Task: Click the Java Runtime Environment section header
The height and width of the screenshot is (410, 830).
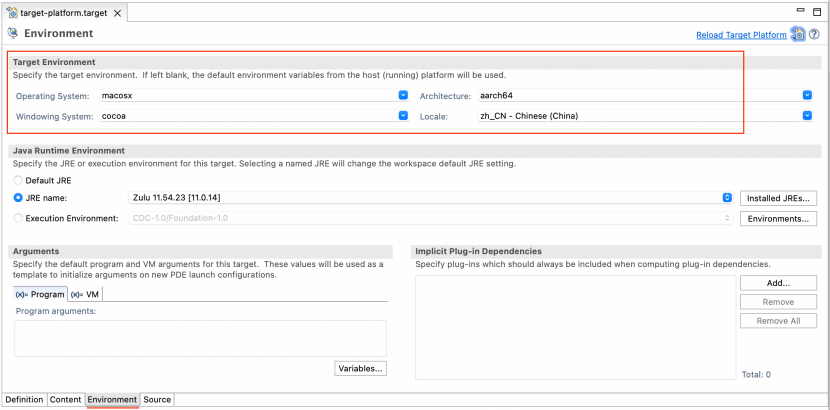Action: click(69, 151)
